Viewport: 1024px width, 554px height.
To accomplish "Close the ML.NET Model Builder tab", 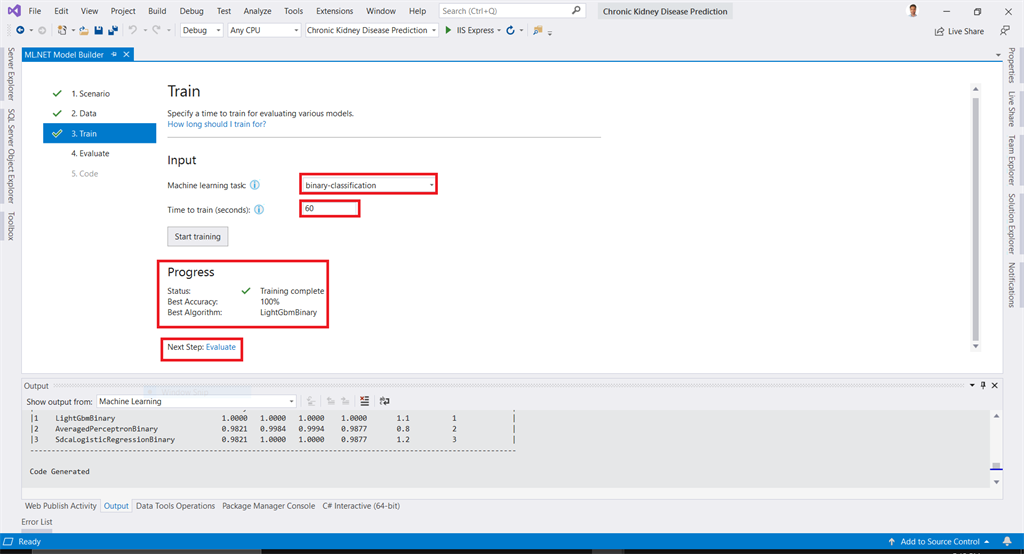I will click(x=126, y=54).
